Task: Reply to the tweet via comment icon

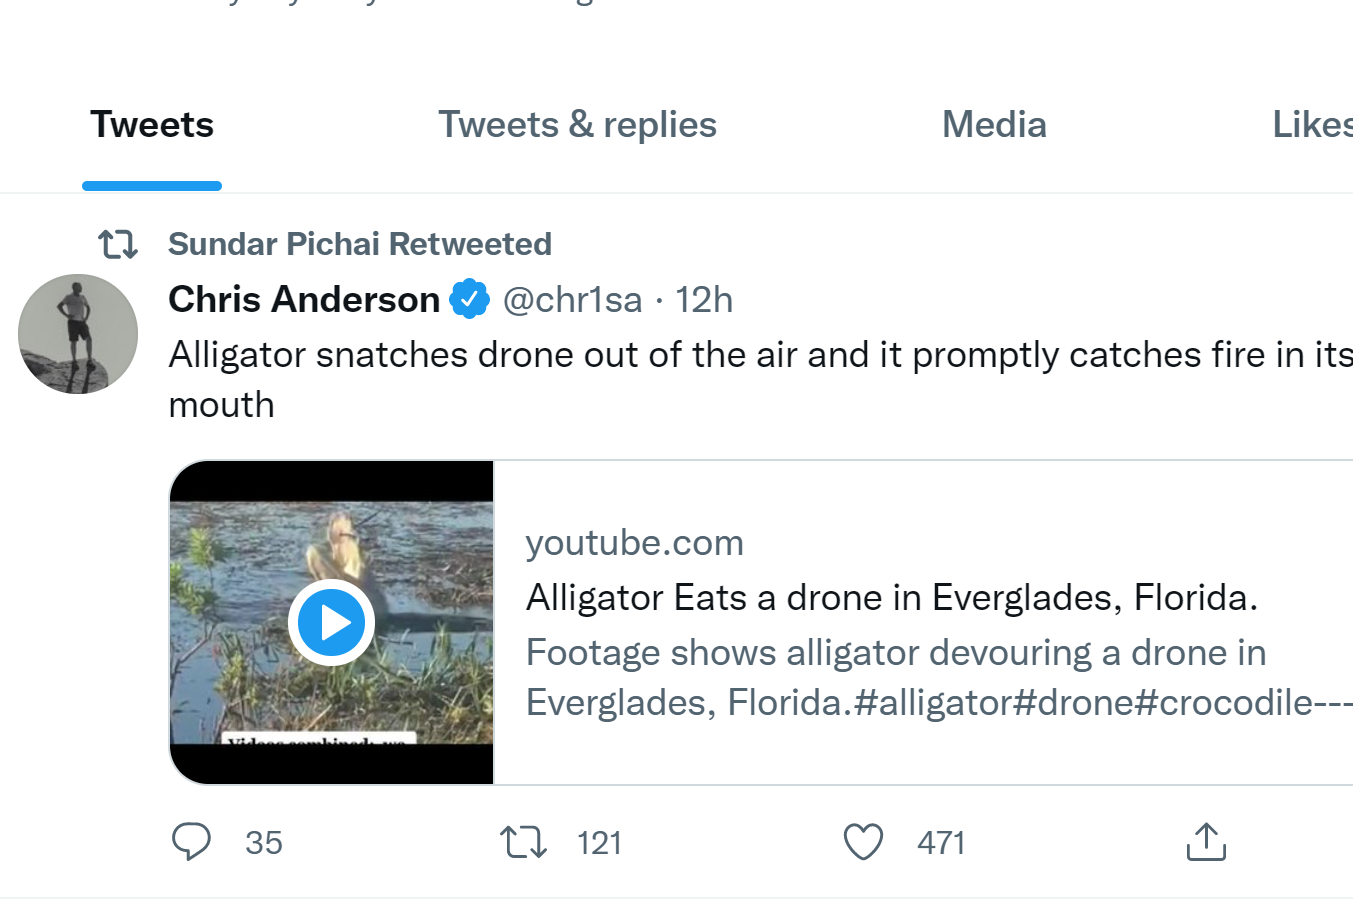Action: (x=191, y=842)
